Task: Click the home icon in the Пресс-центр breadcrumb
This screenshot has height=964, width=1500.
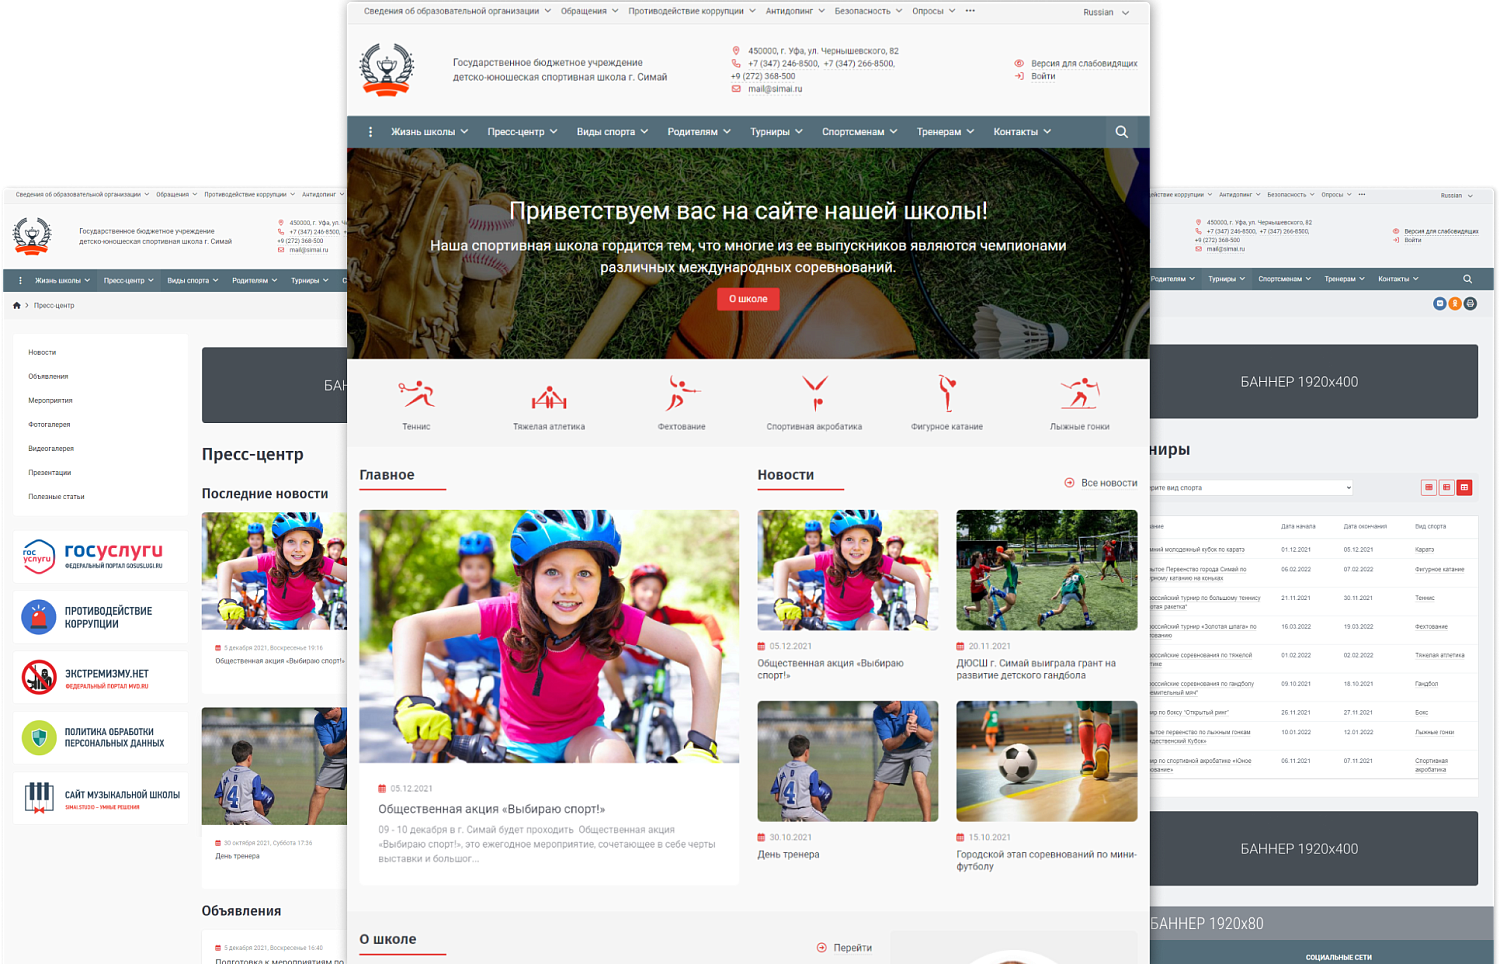Action: (x=17, y=305)
